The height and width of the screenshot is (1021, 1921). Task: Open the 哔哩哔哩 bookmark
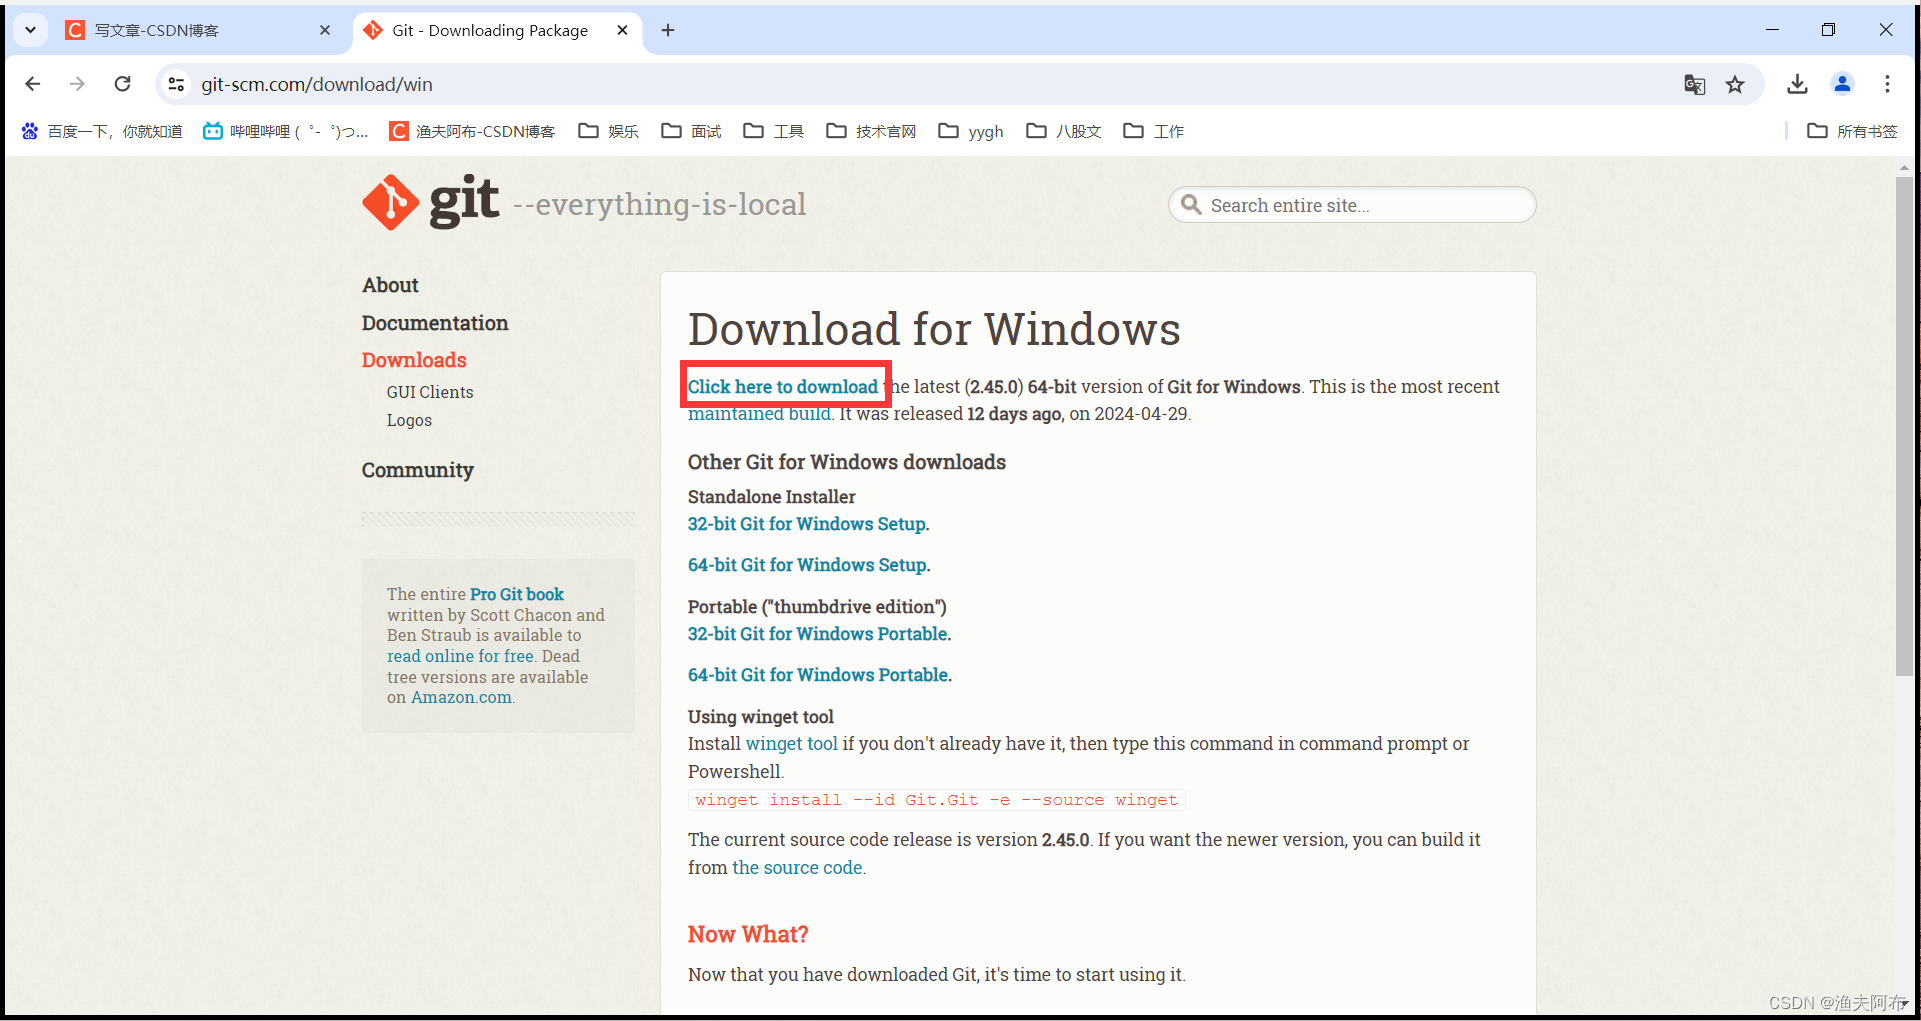[x=286, y=131]
